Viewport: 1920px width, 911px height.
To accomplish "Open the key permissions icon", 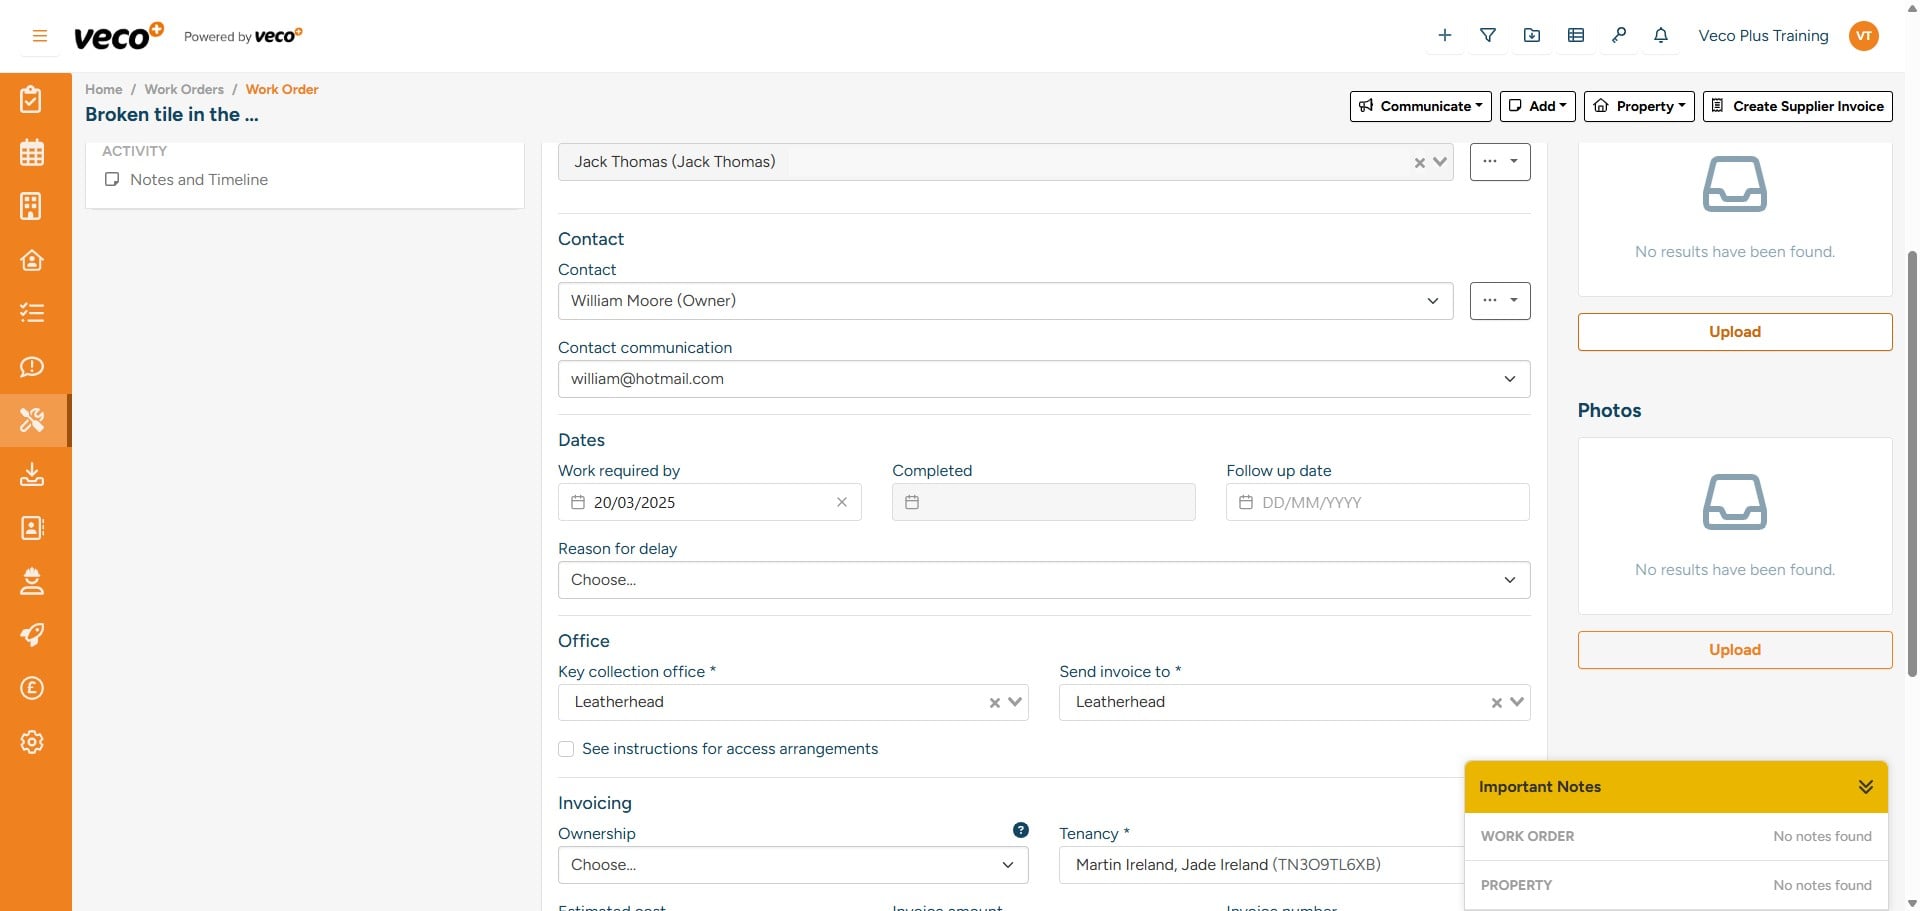I will click(x=1619, y=35).
